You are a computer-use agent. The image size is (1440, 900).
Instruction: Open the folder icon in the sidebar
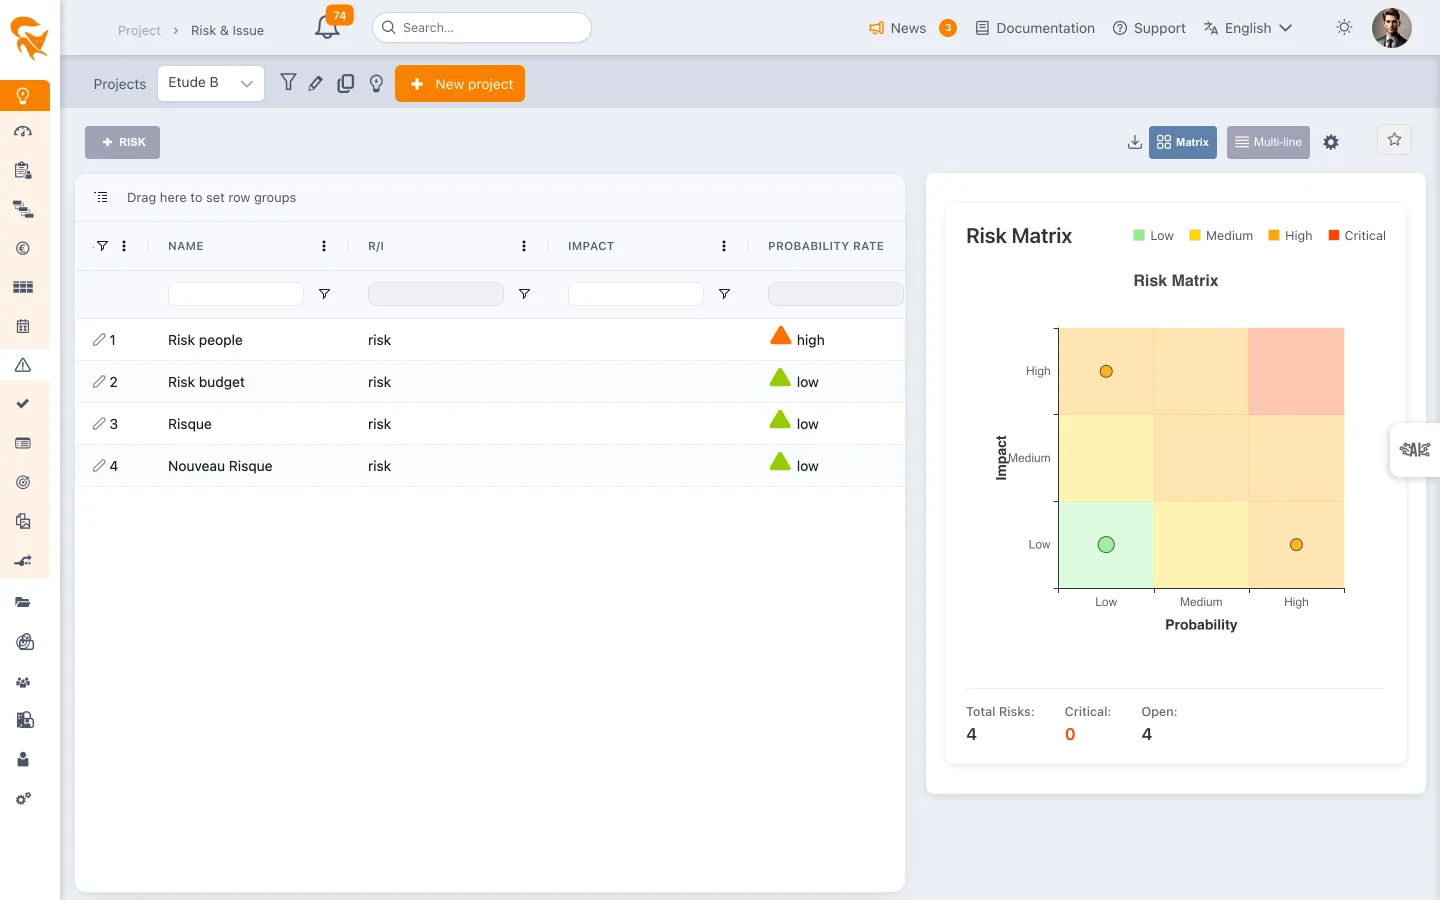(23, 602)
